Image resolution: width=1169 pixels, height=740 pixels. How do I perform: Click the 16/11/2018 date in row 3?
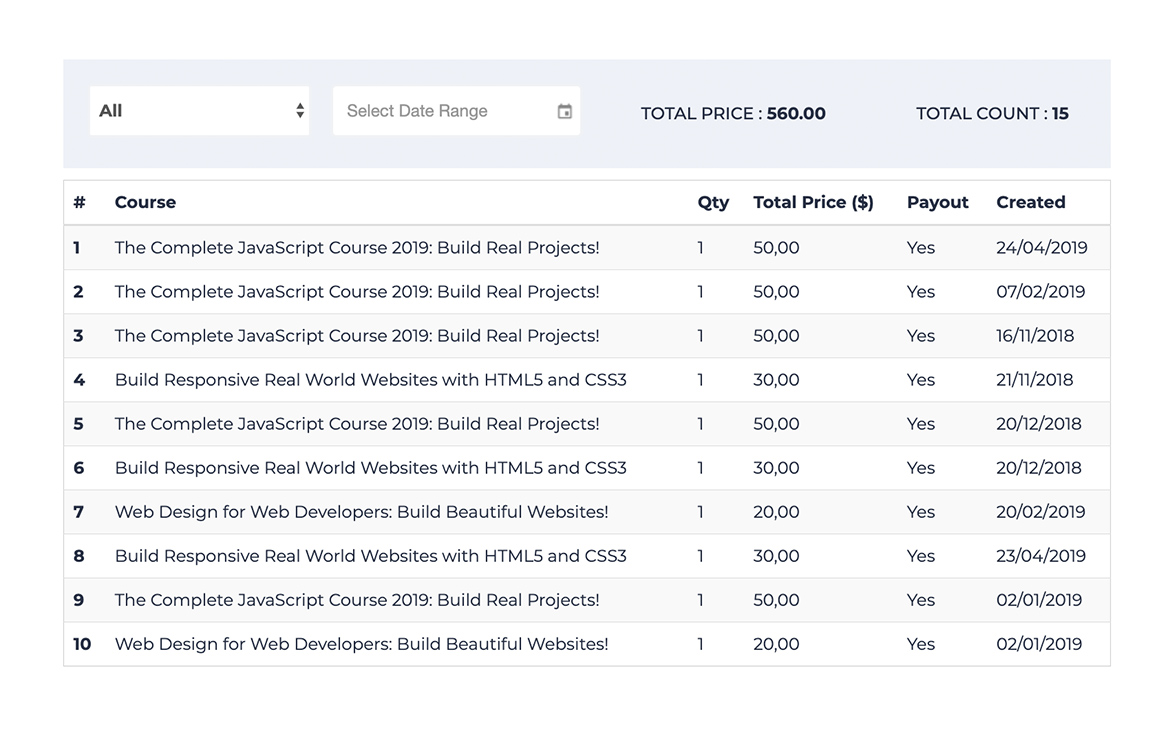tap(1035, 336)
